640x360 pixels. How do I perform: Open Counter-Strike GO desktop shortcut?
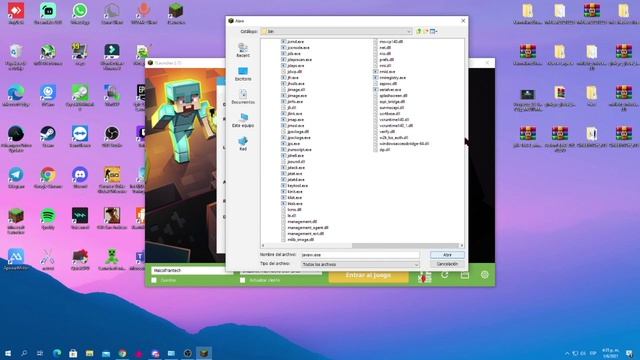(112, 180)
